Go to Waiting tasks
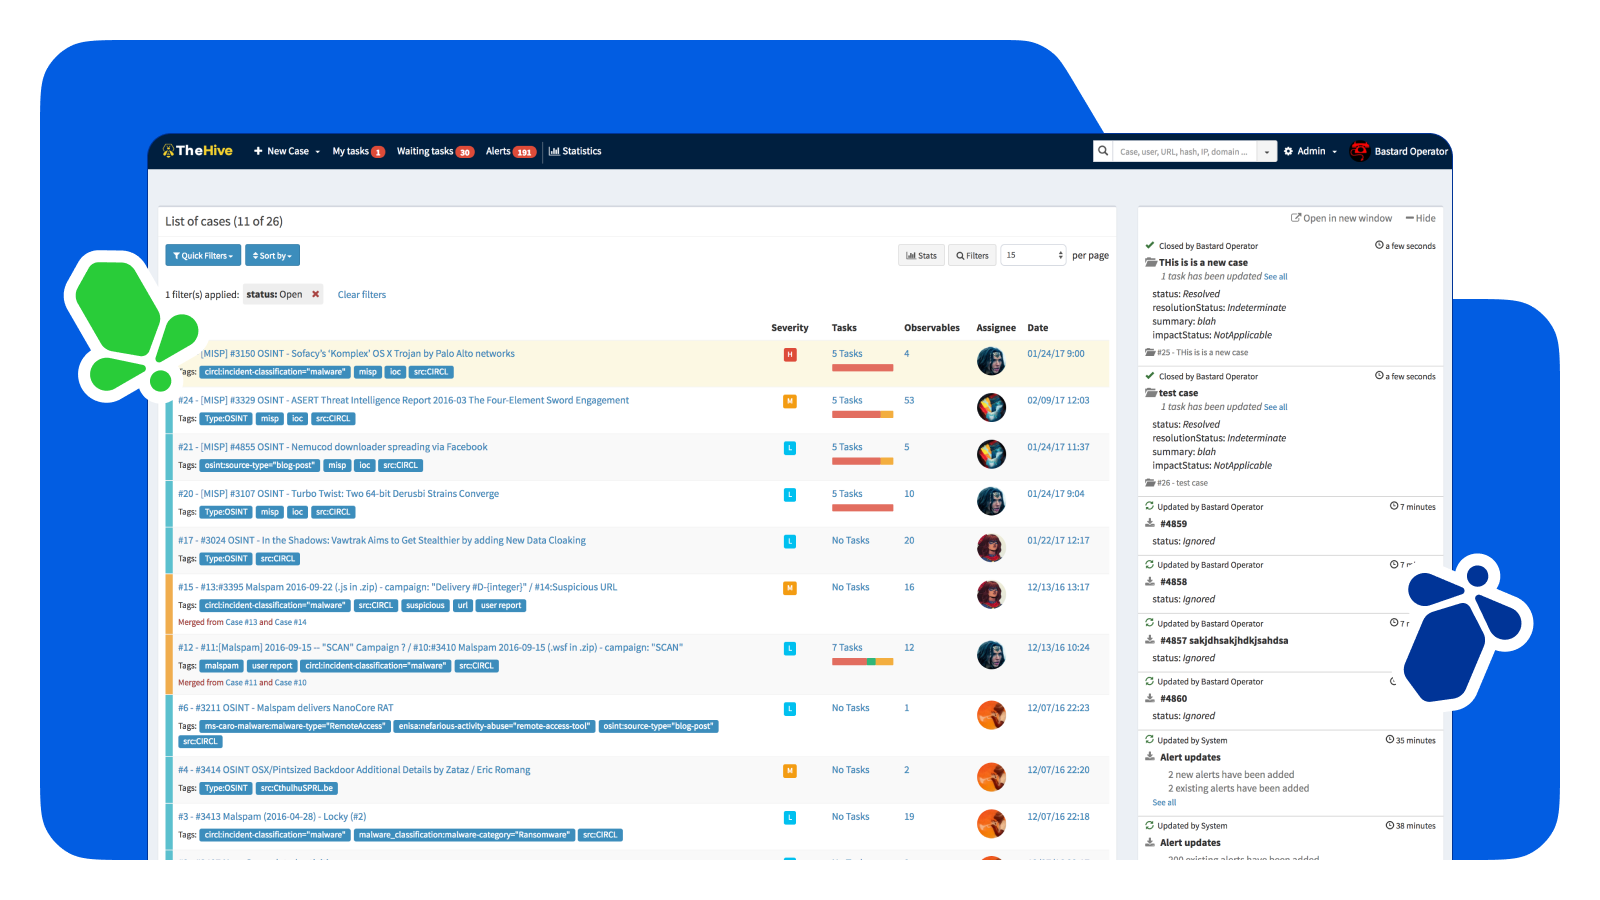 click(x=434, y=151)
